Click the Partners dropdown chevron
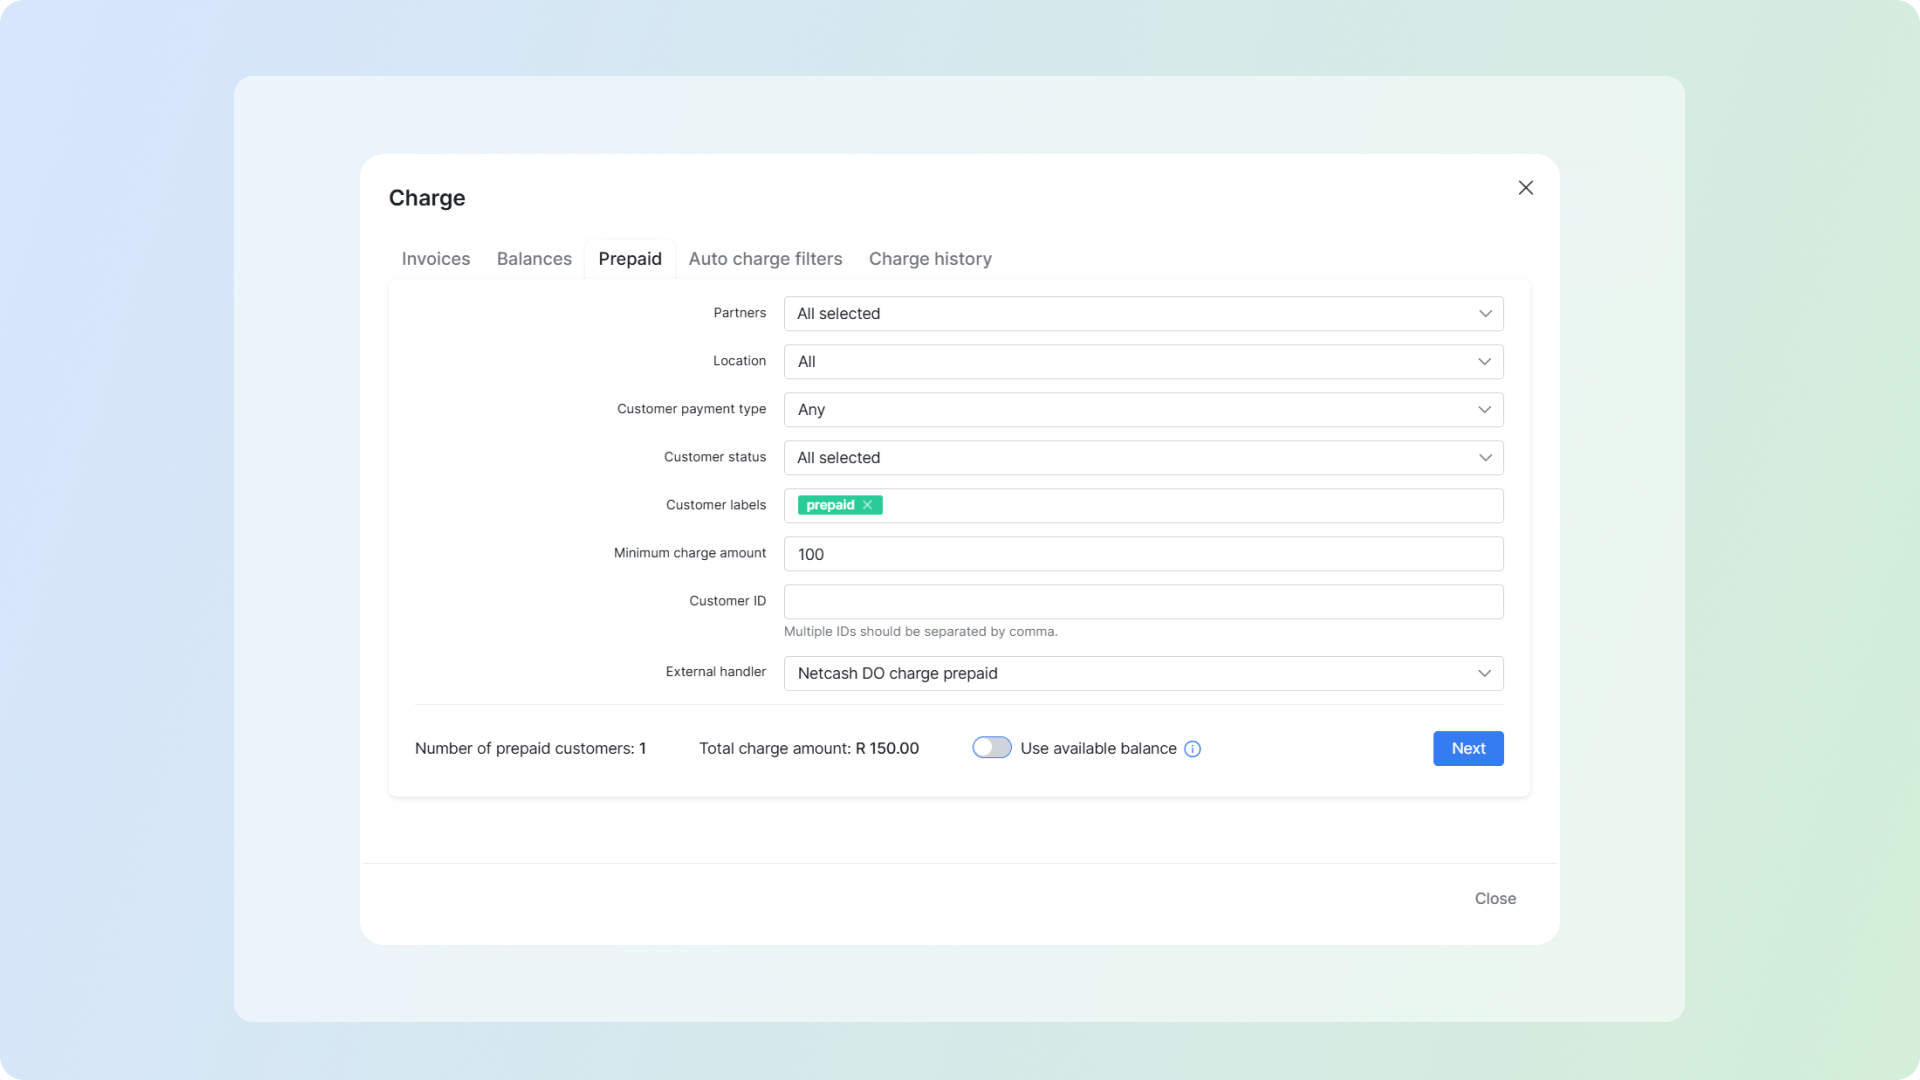 coord(1485,314)
